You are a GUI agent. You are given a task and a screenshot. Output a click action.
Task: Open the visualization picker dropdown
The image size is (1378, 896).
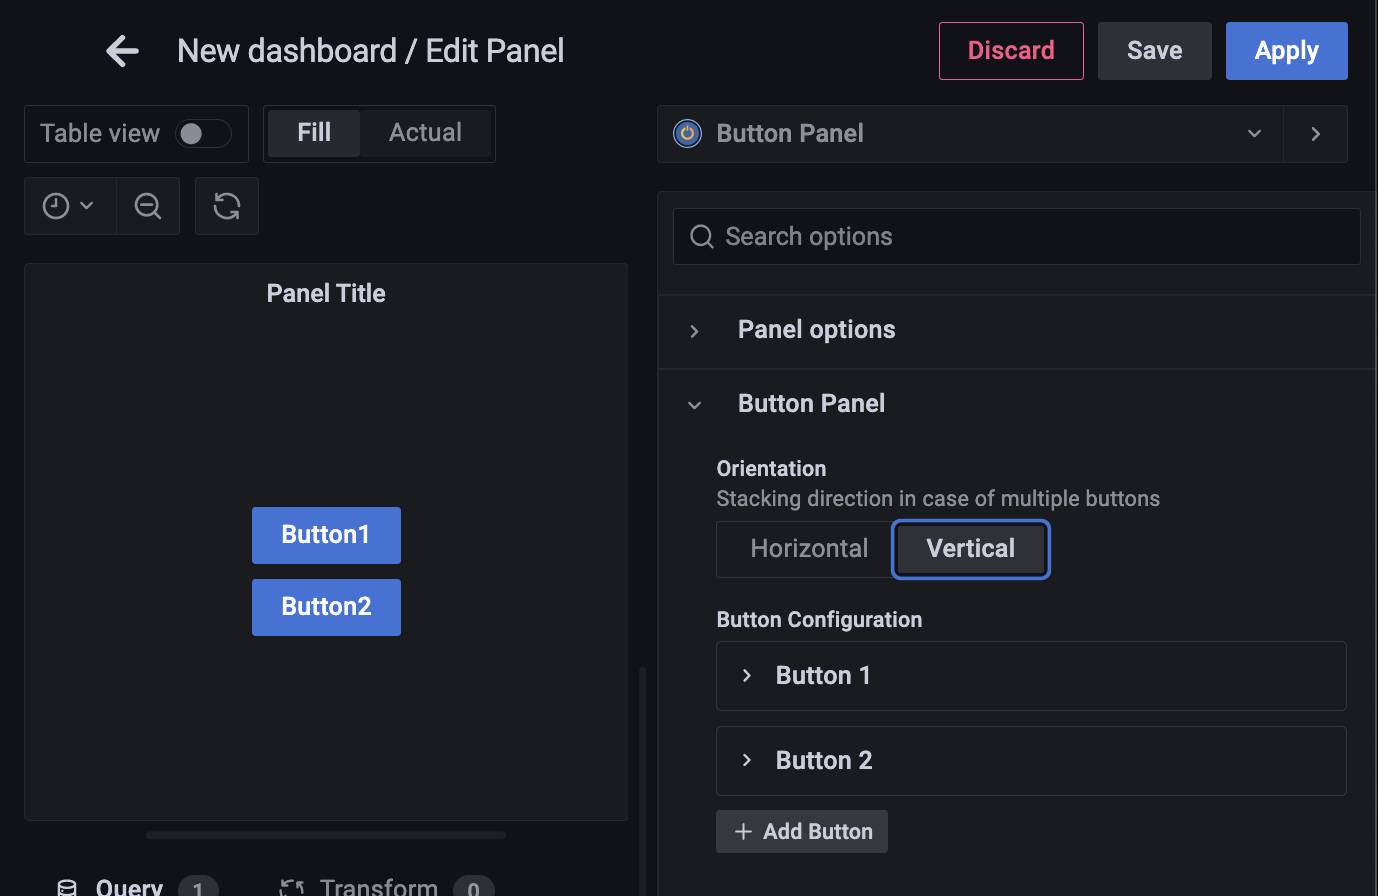[x=1254, y=133]
